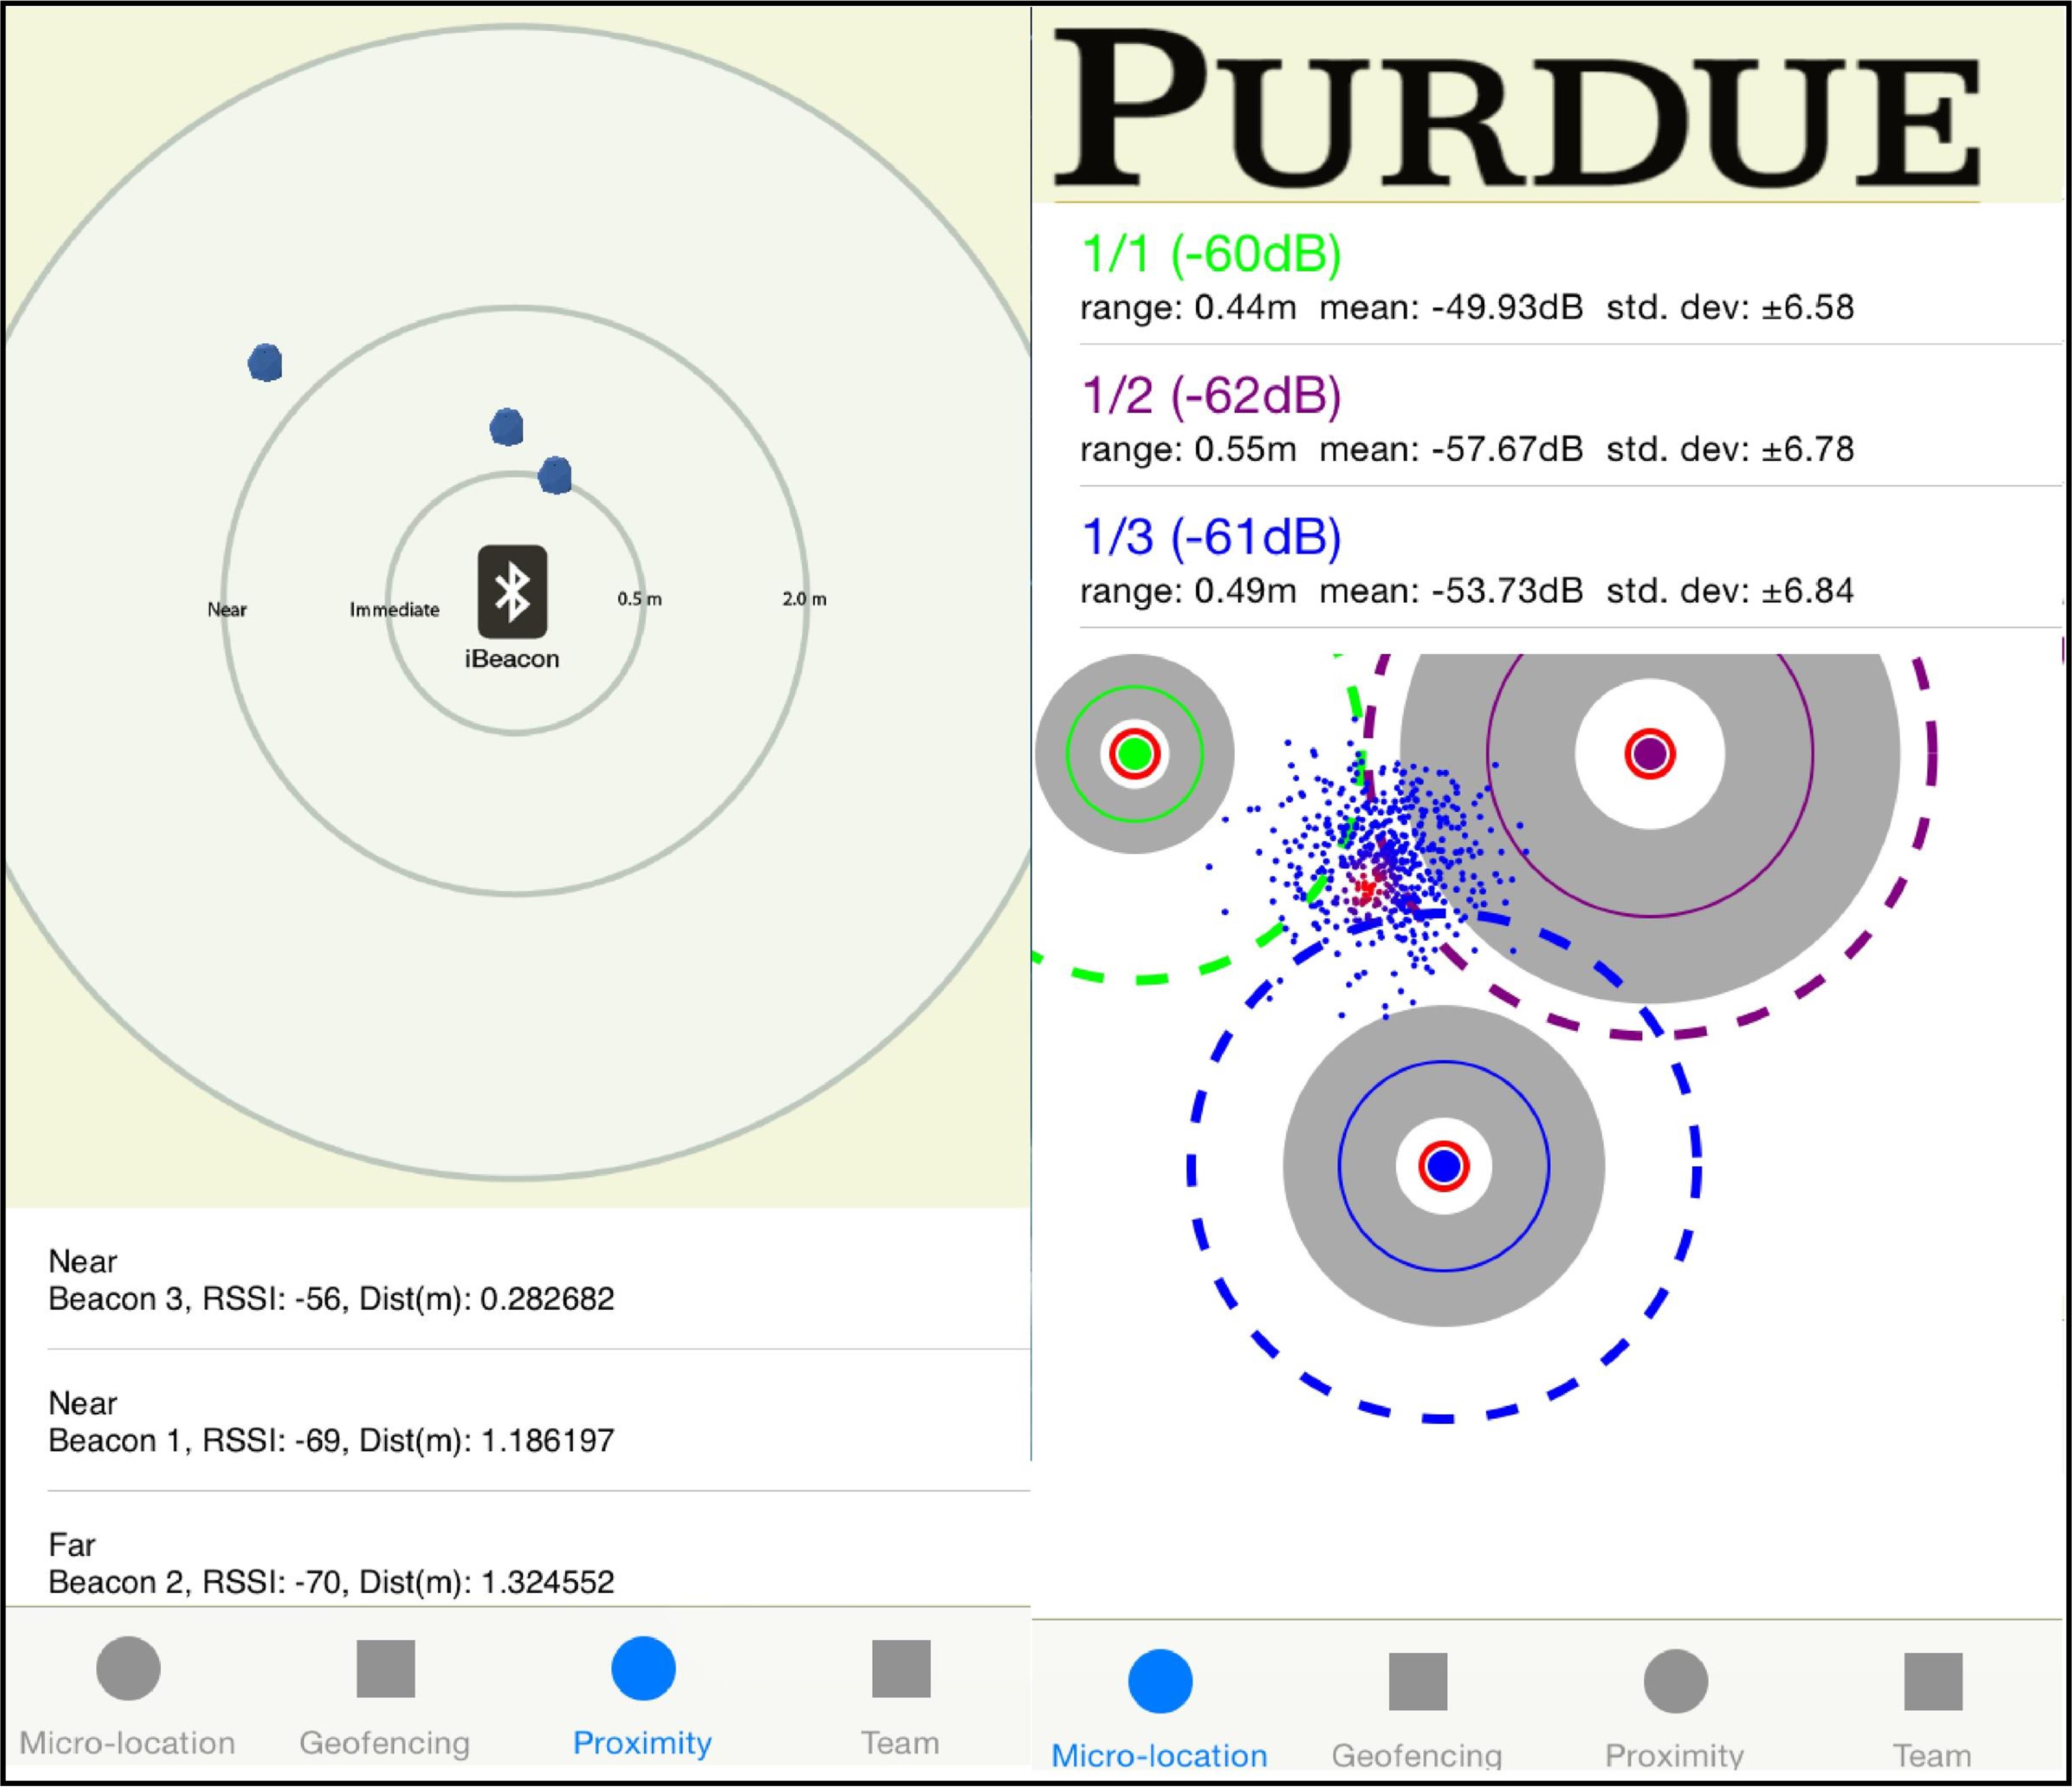Image resolution: width=2072 pixels, height=1788 pixels.
Task: Click the purple beacon center dot
Action: click(x=1649, y=753)
